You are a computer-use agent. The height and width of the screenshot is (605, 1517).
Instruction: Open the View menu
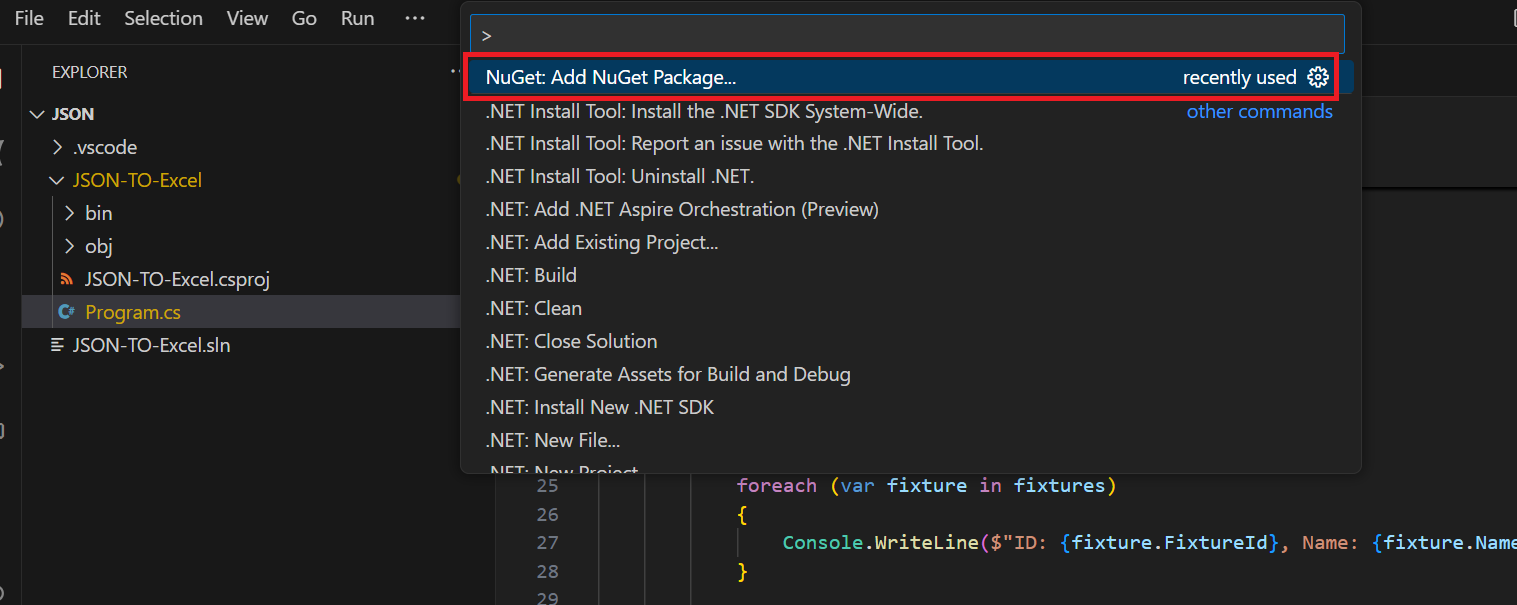(x=247, y=18)
